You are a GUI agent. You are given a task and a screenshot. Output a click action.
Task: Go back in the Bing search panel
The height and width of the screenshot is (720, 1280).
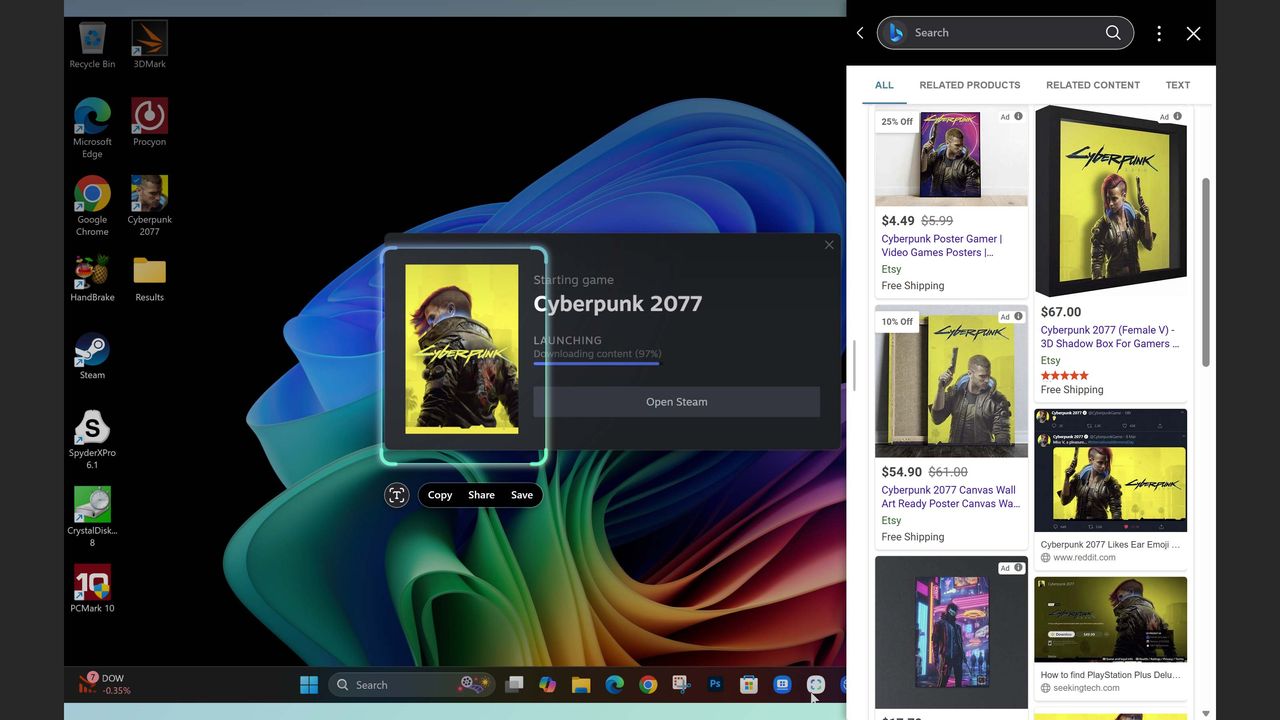tap(860, 33)
